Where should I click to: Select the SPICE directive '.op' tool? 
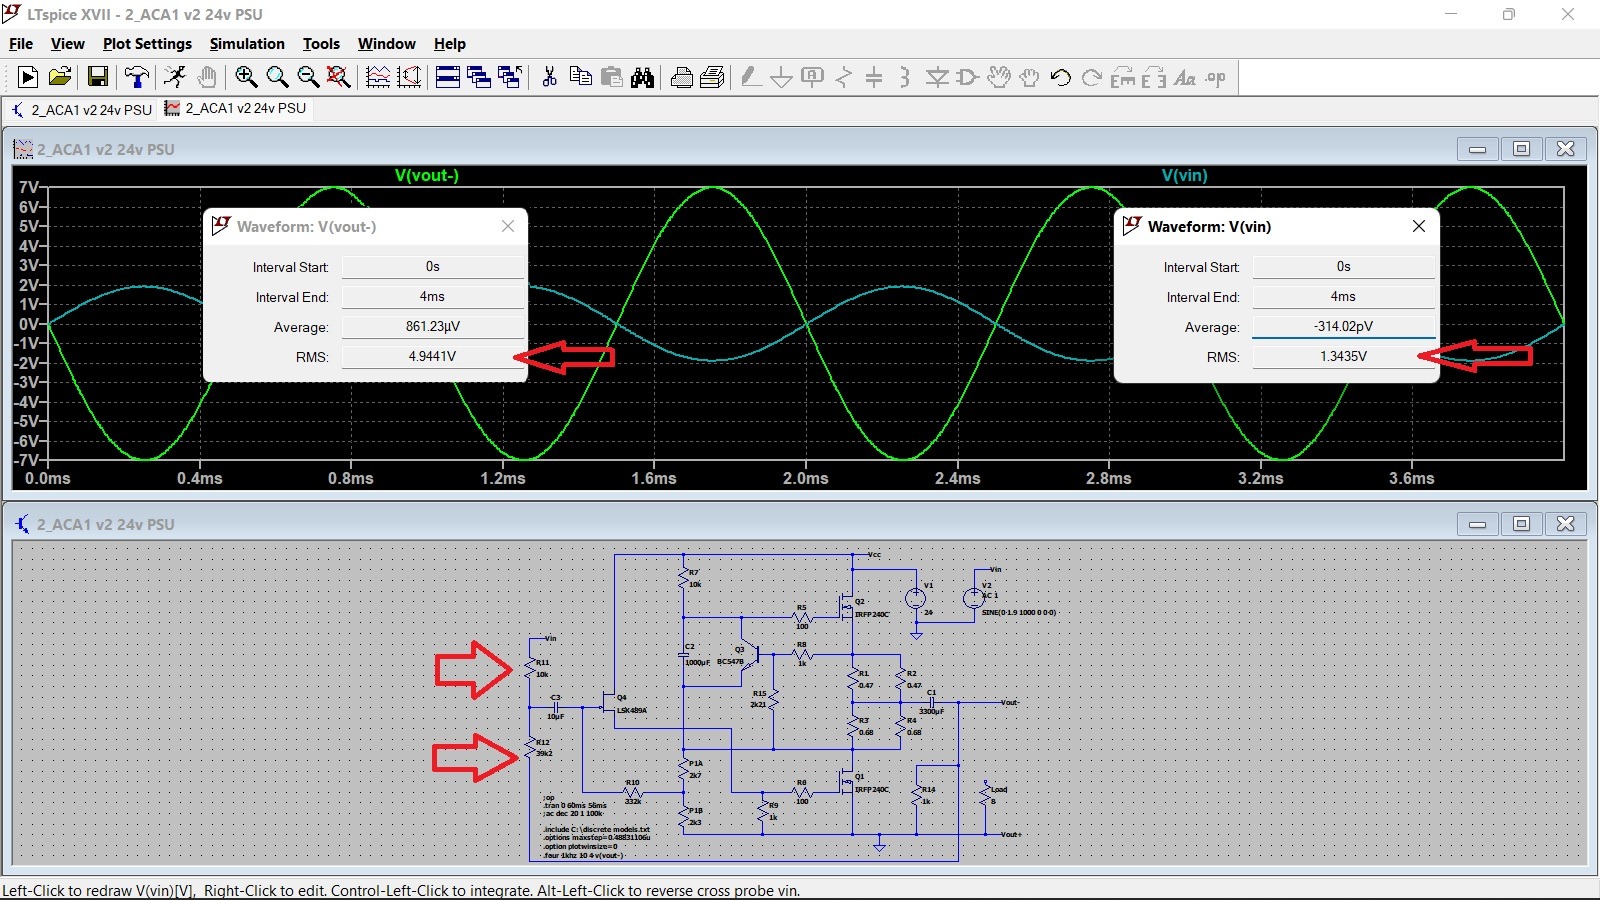pyautogui.click(x=1216, y=77)
